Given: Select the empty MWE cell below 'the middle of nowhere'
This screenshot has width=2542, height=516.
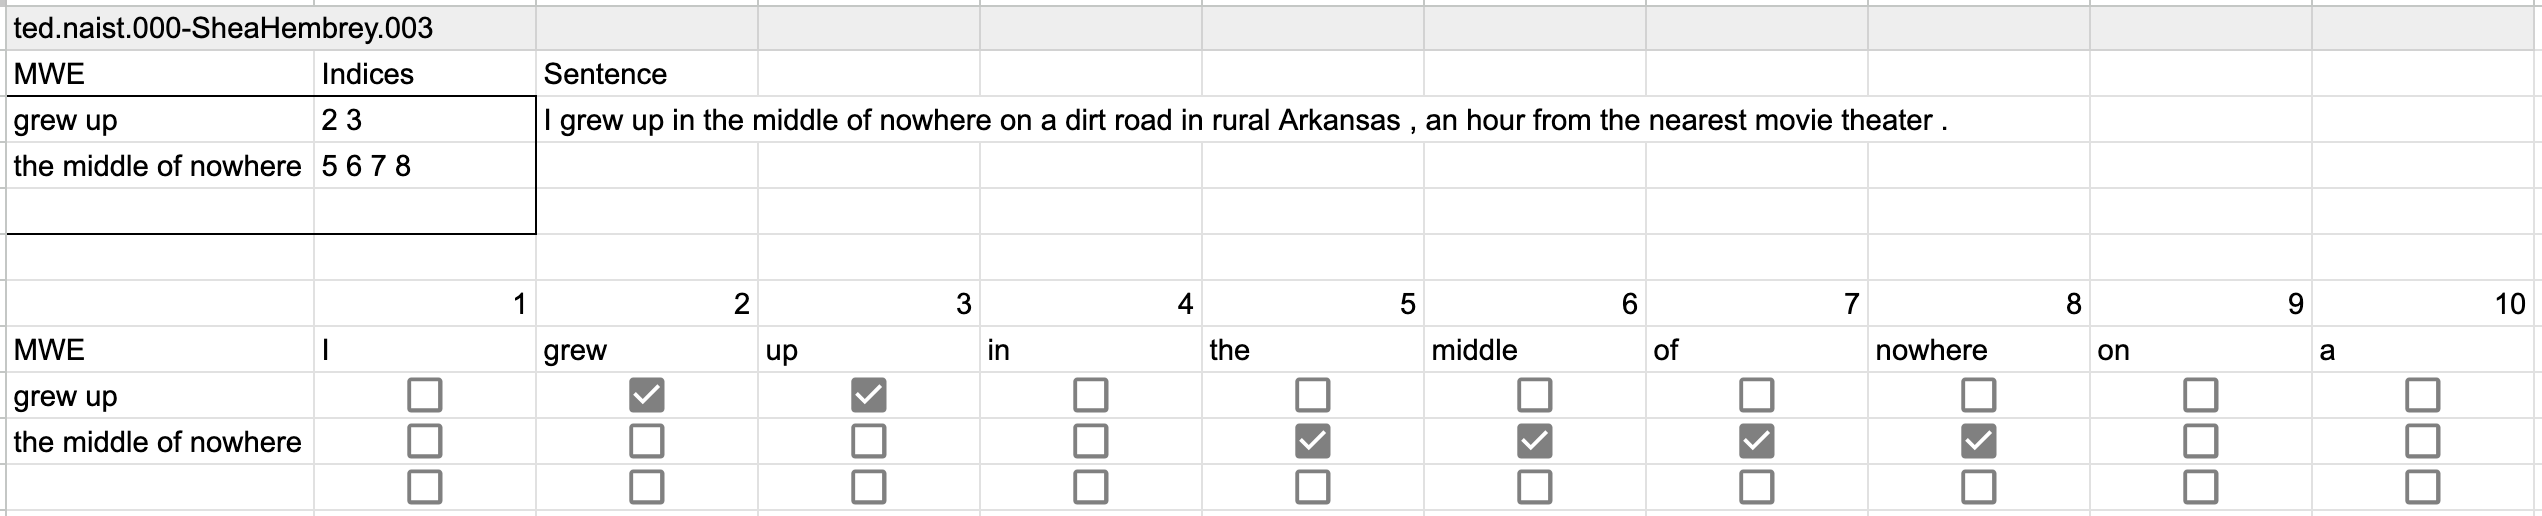Looking at the screenshot, I should 160,211.
